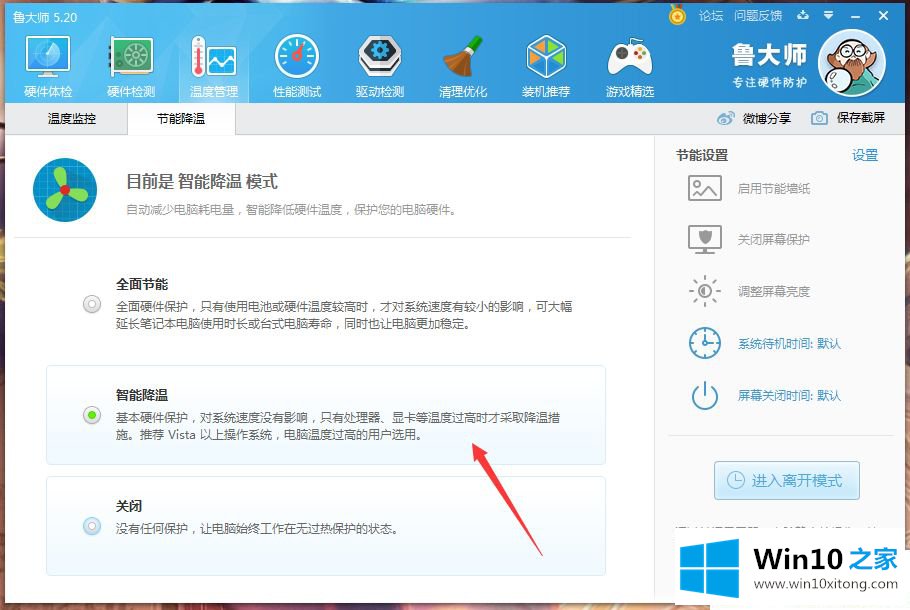Click the 保存截屏 text link
The image size is (910, 610).
pos(861,118)
